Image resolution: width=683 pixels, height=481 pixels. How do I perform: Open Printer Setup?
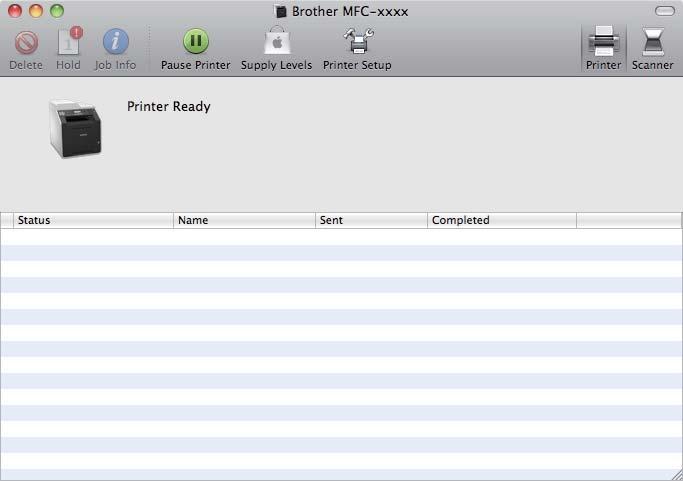point(358,41)
